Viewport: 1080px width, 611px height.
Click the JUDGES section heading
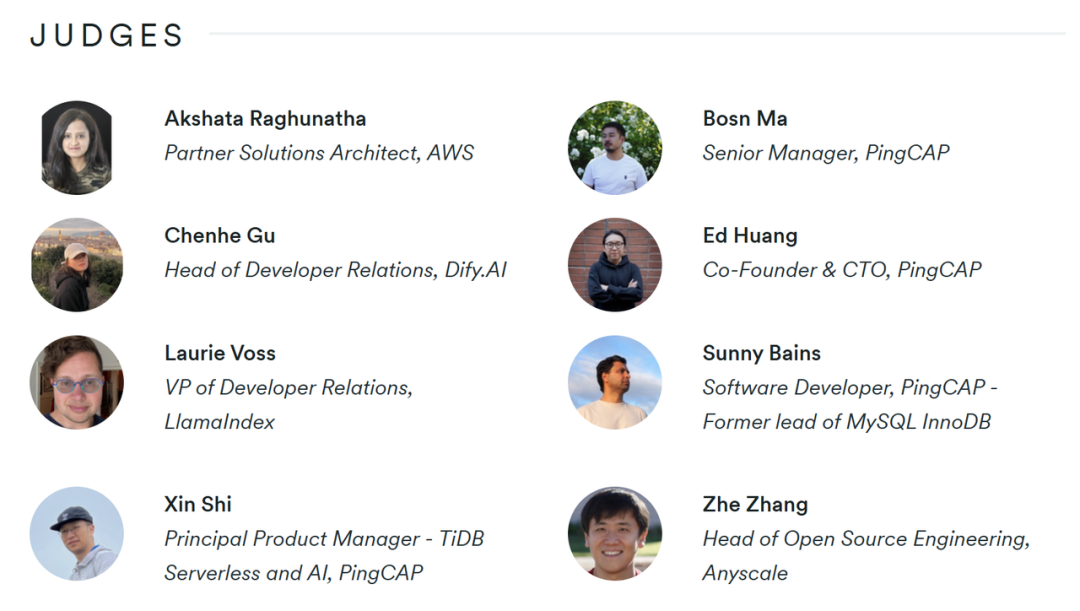coord(106,36)
